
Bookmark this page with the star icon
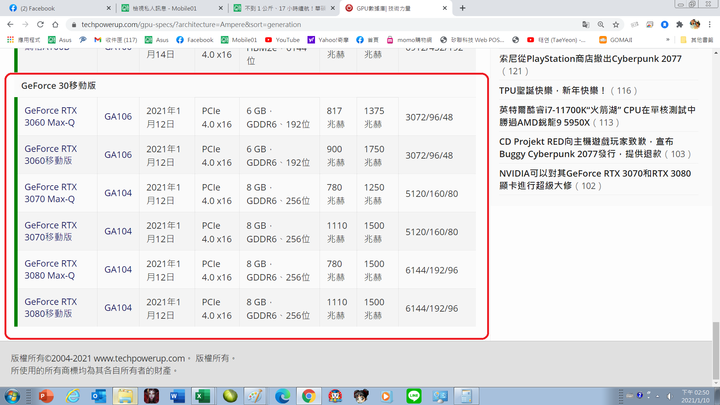[x=616, y=24]
